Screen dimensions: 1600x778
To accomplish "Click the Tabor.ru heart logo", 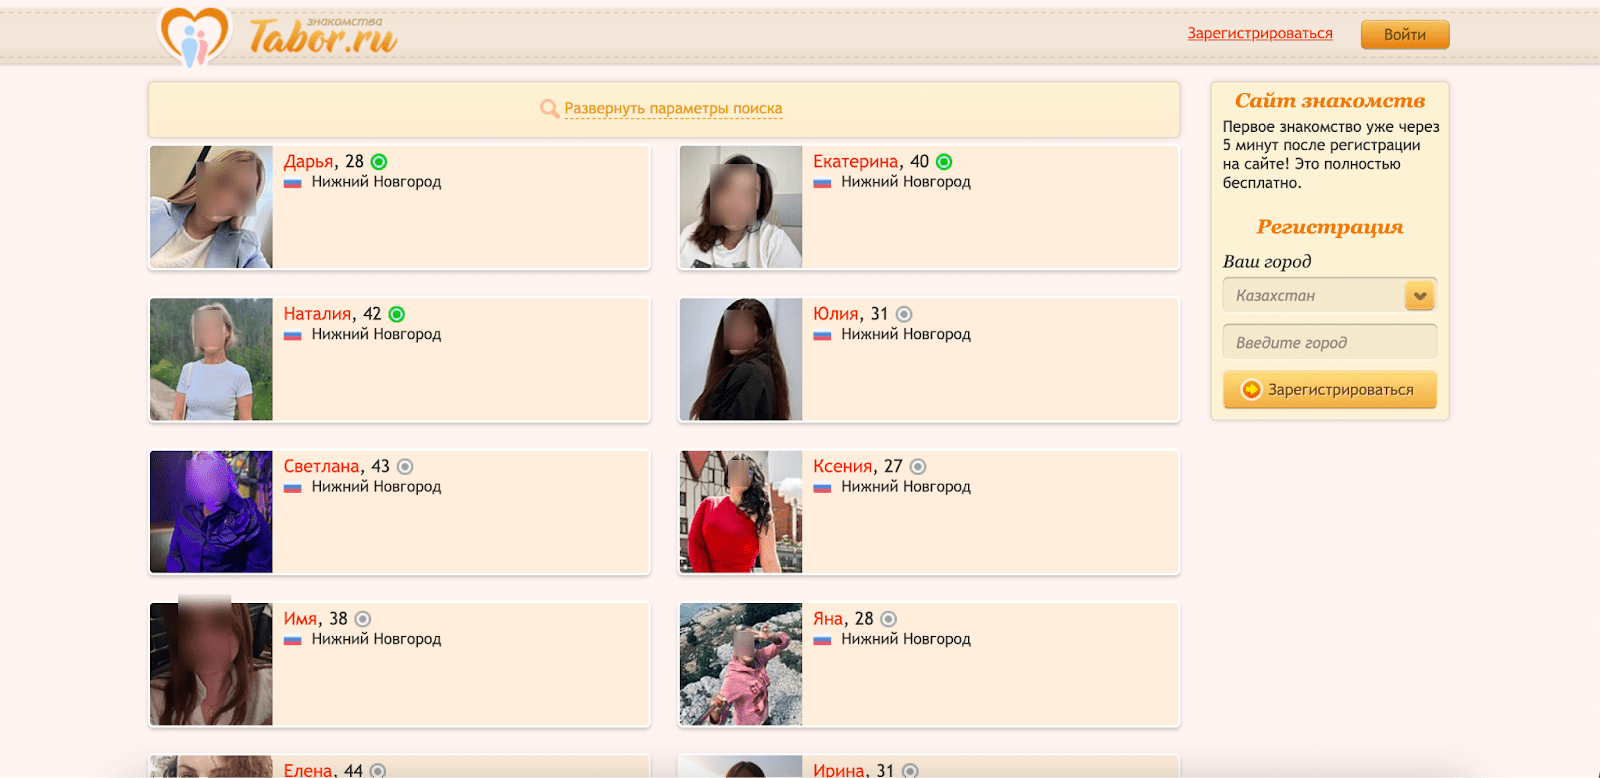I will (x=195, y=37).
